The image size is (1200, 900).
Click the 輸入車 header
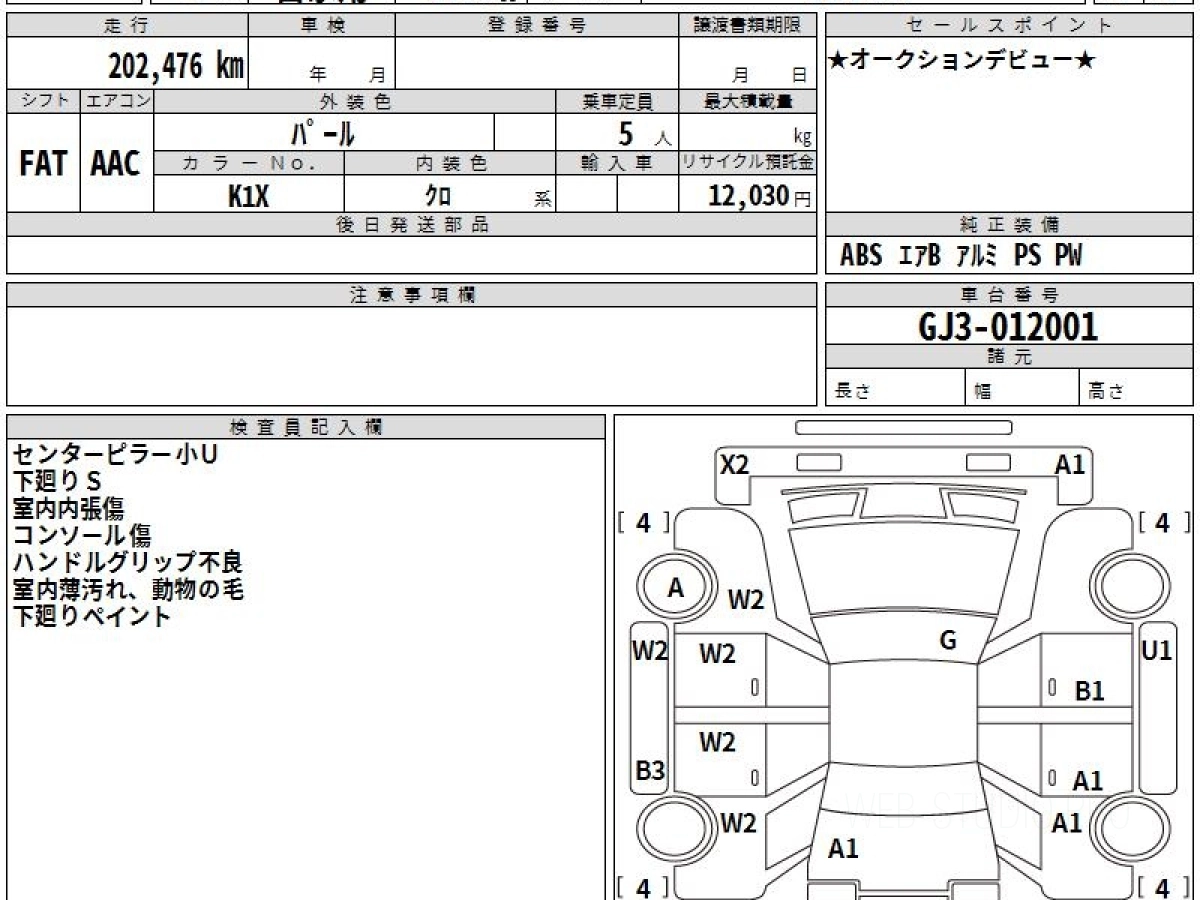[x=617, y=163]
